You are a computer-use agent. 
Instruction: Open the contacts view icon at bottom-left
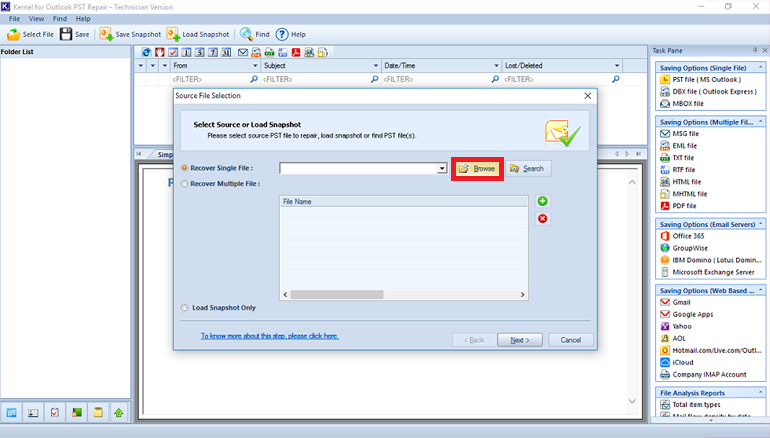(33, 412)
